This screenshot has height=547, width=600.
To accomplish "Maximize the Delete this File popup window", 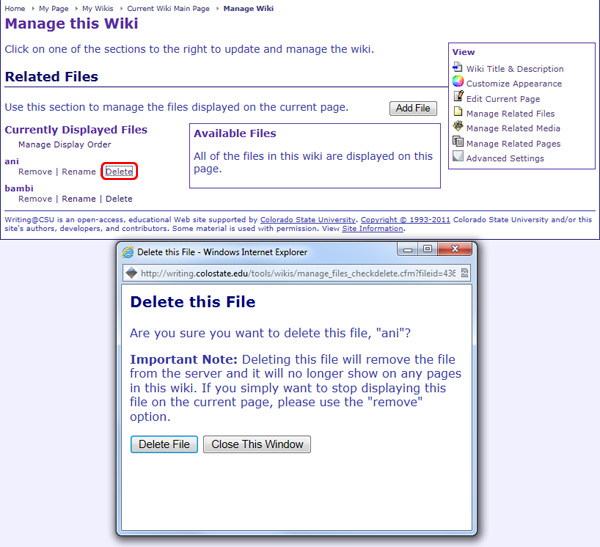I will [427, 249].
